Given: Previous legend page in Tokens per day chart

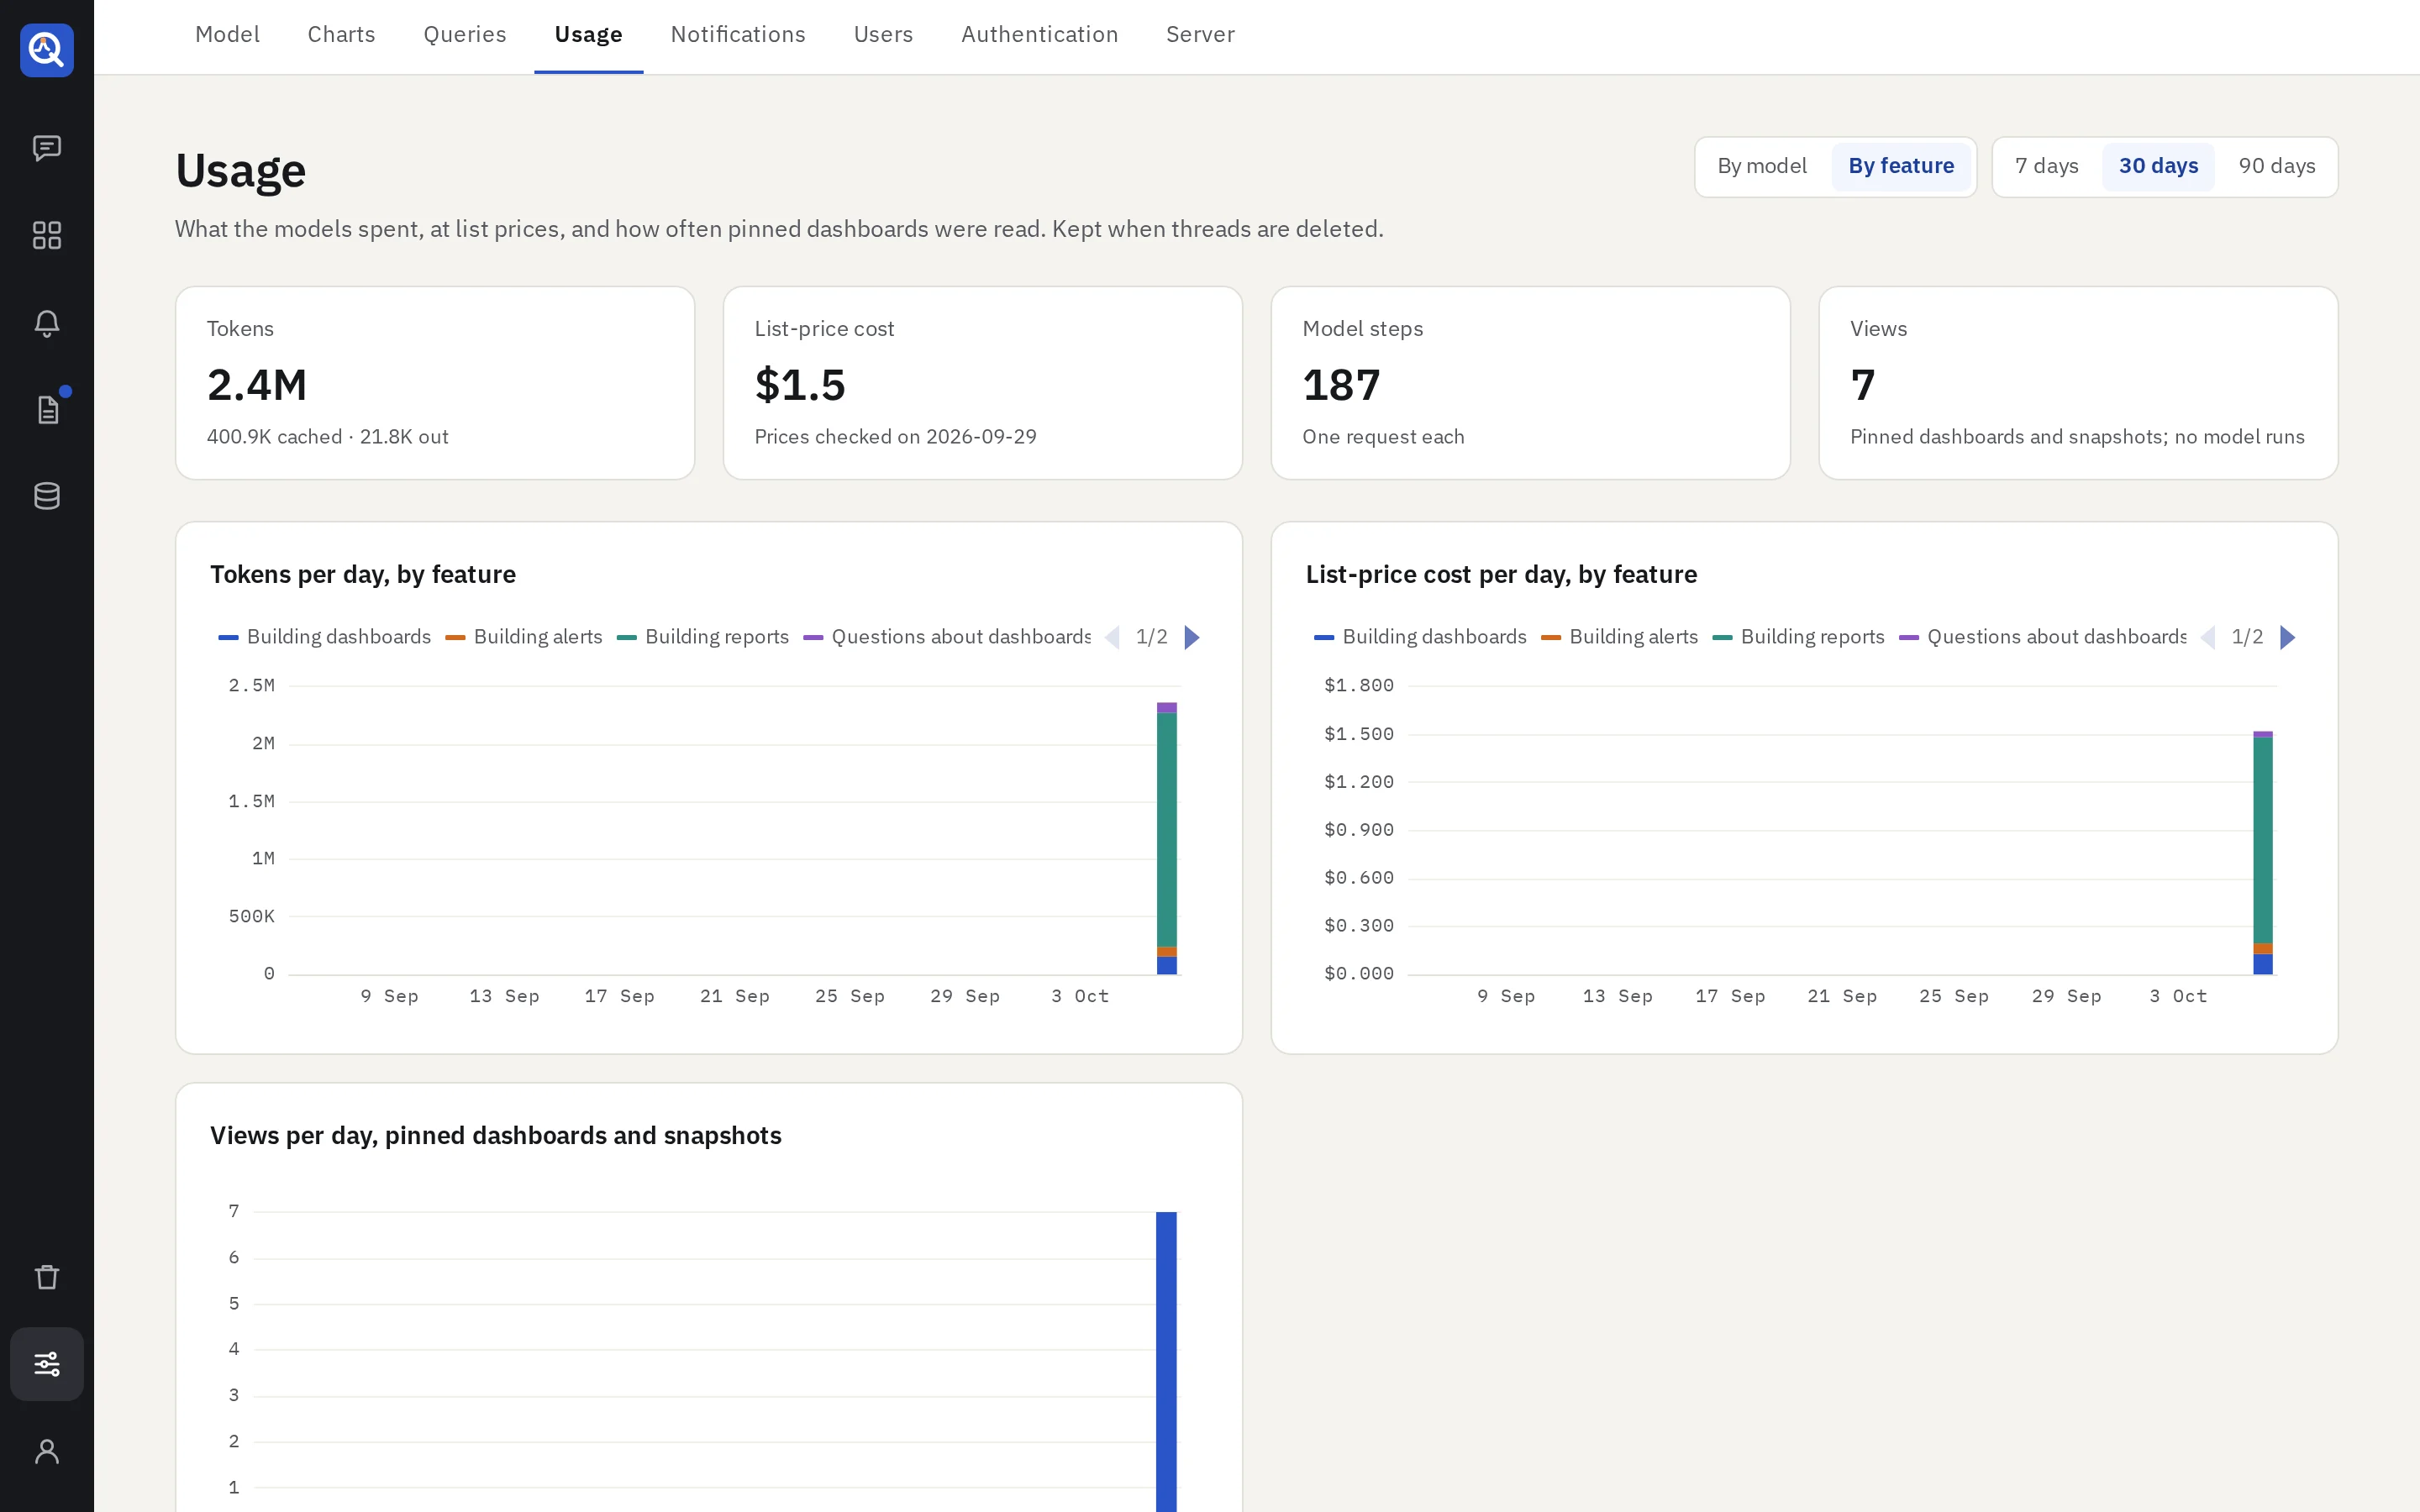Looking at the screenshot, I should pos(1112,637).
